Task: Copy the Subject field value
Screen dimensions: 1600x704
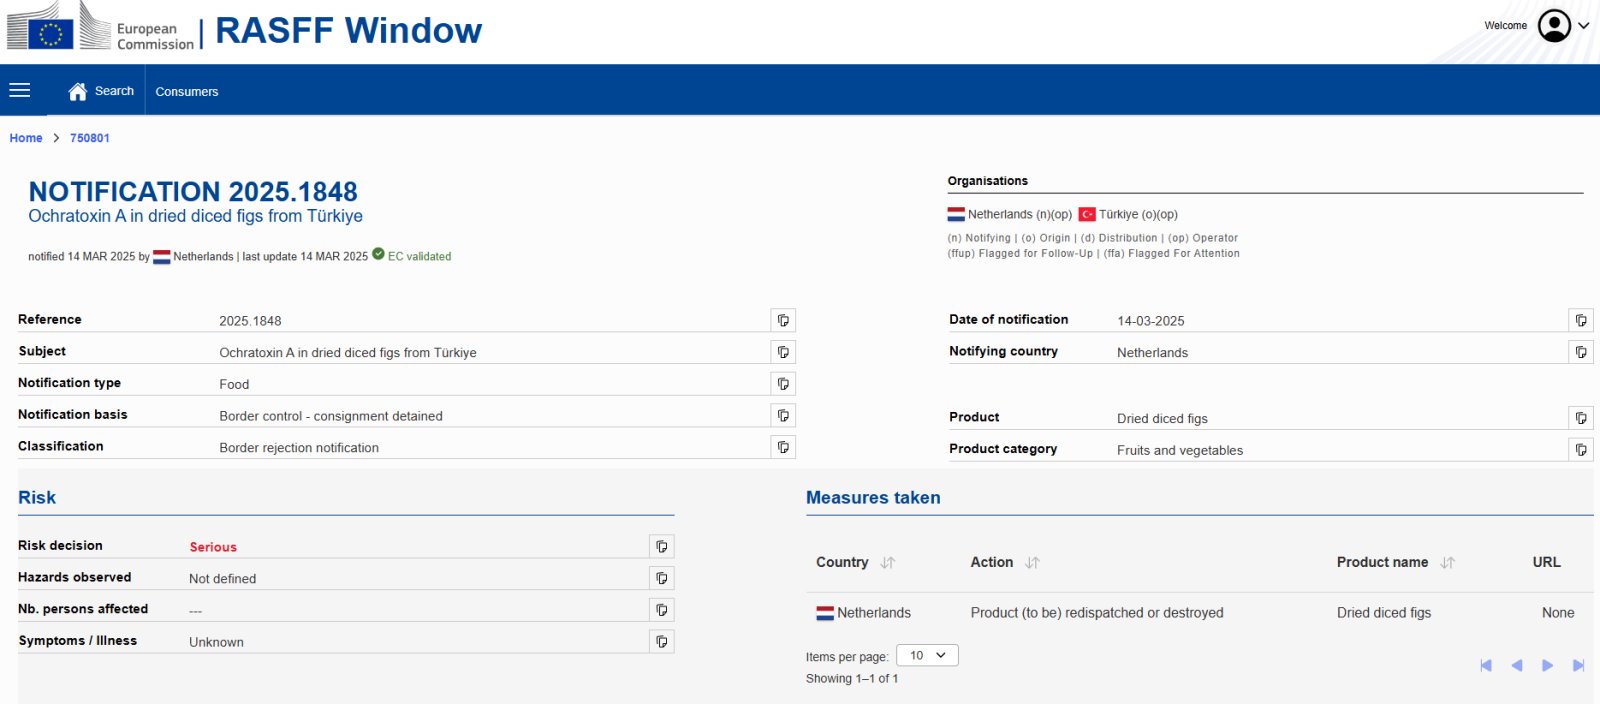Action: point(783,352)
